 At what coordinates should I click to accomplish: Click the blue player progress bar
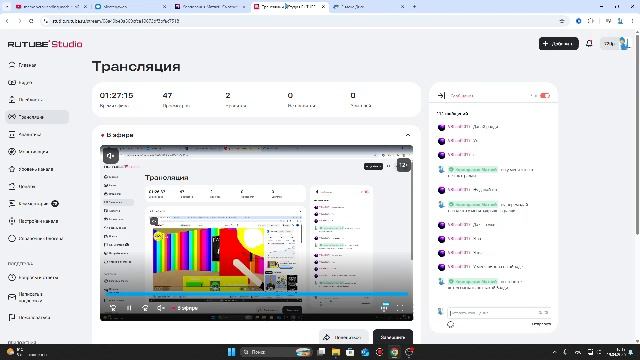pos(256,294)
